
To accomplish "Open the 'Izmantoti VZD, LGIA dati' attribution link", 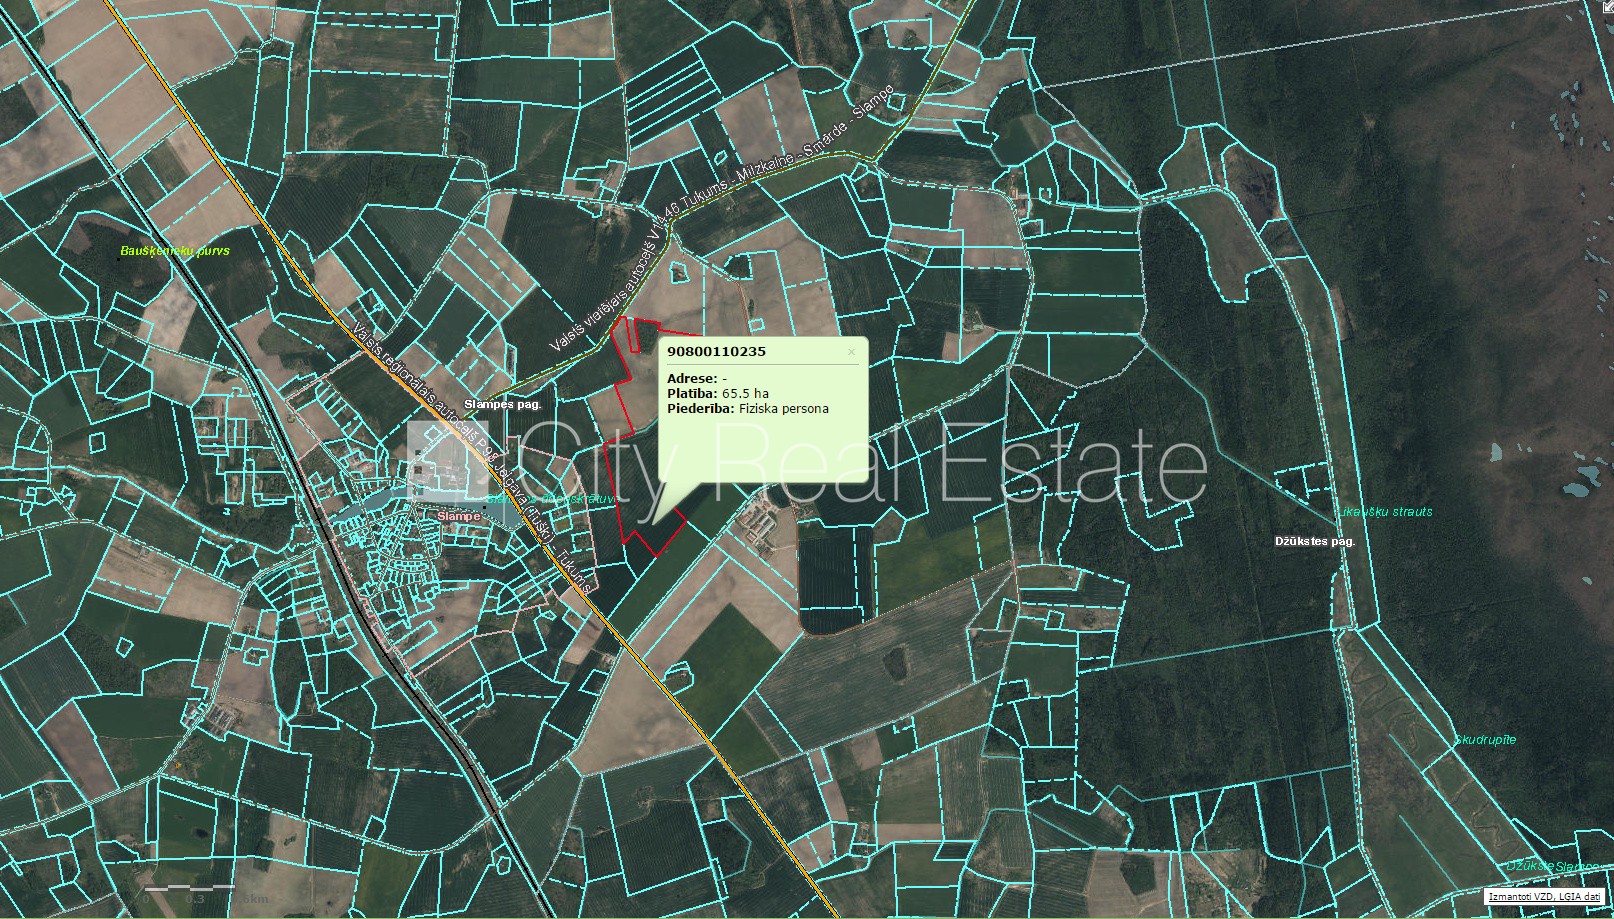I will [1543, 897].
